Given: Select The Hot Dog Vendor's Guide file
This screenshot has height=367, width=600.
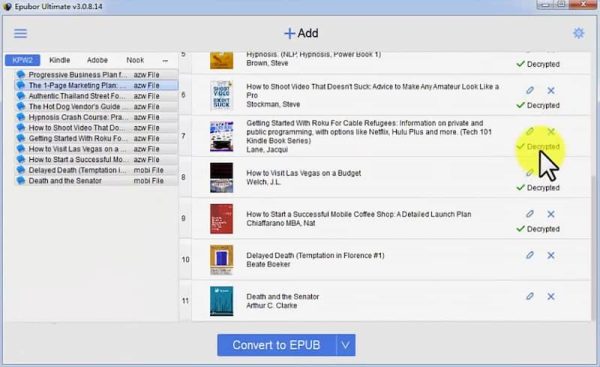Looking at the screenshot, I should click(96, 106).
